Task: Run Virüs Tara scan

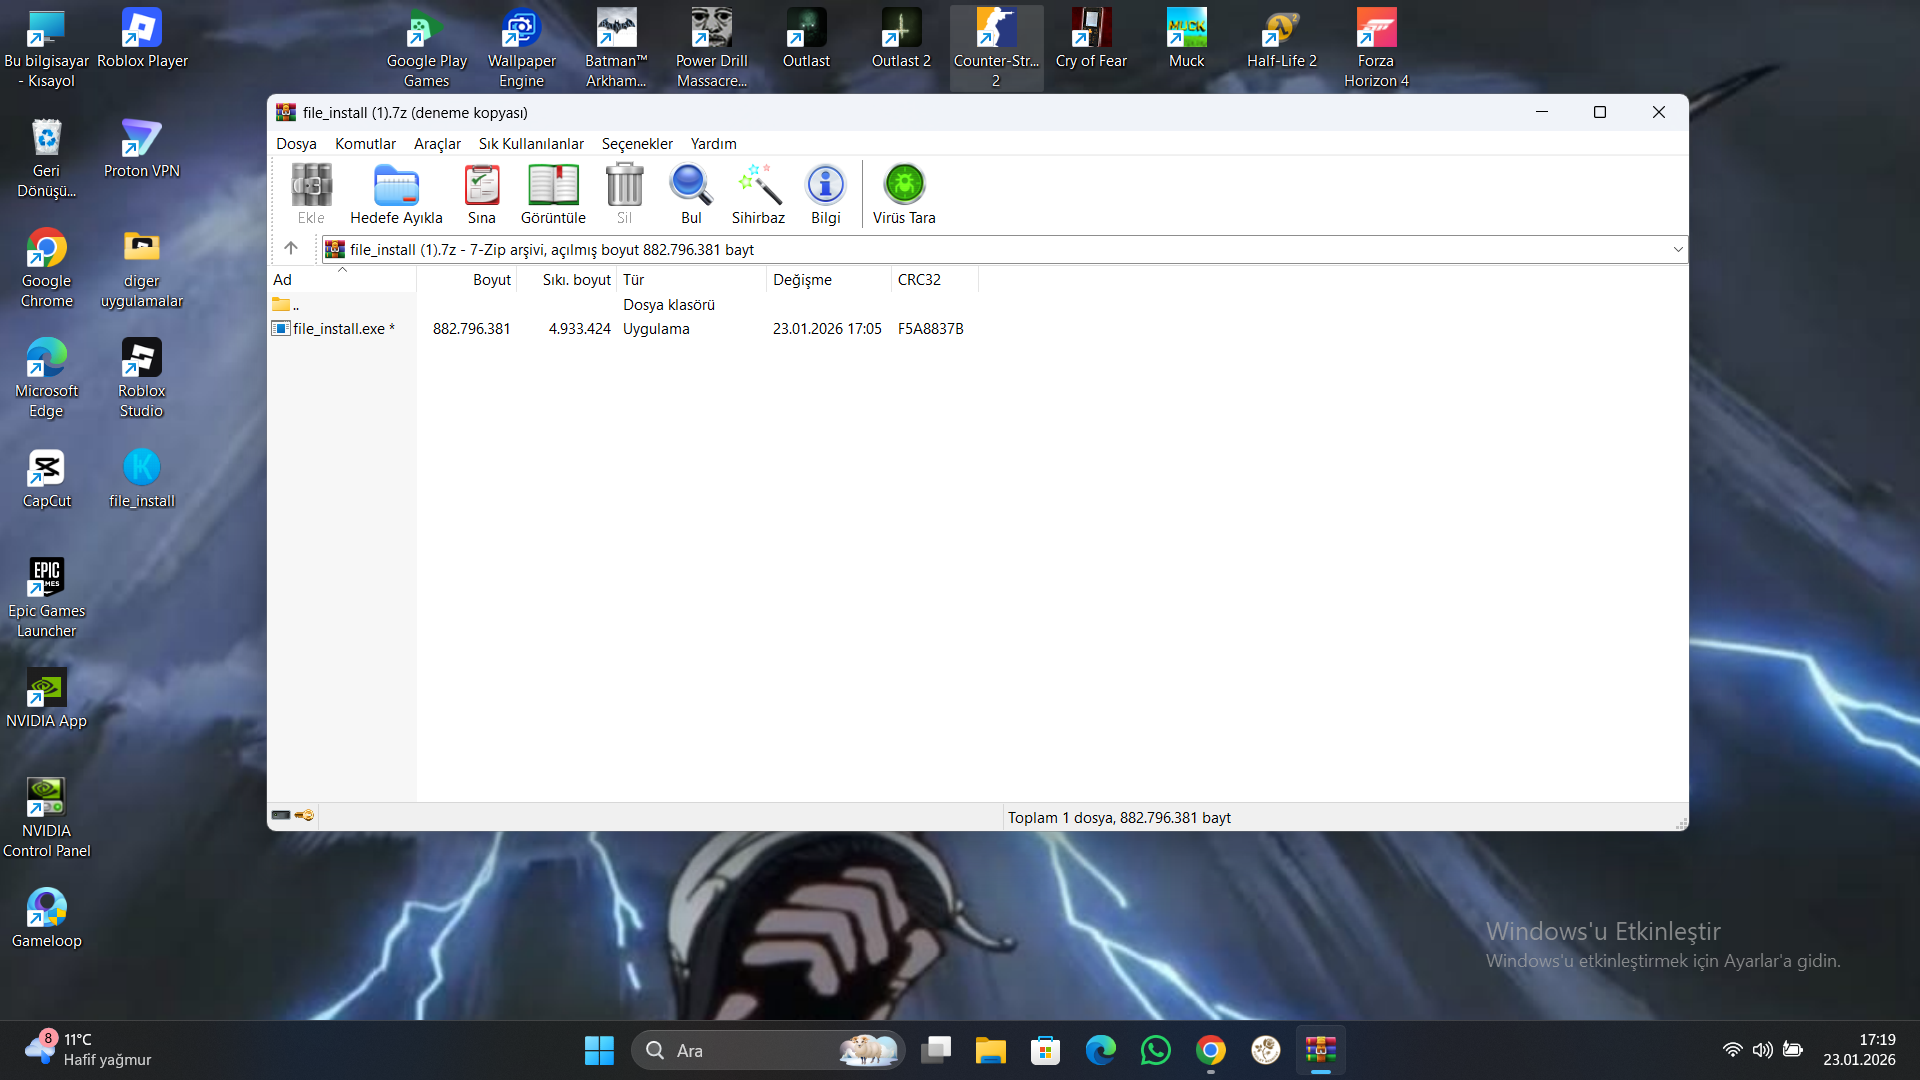Action: pos(904,194)
